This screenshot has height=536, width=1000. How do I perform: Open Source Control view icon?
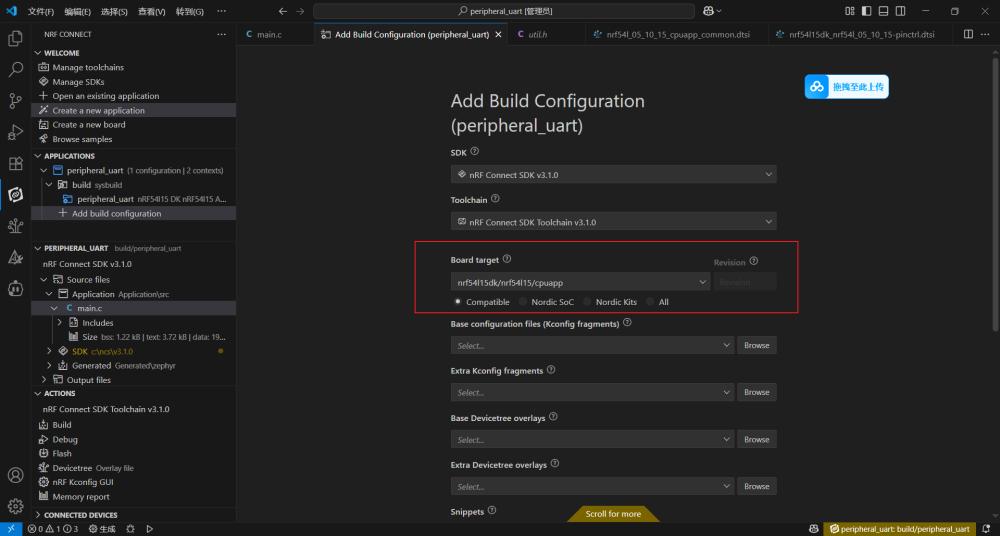tap(15, 100)
